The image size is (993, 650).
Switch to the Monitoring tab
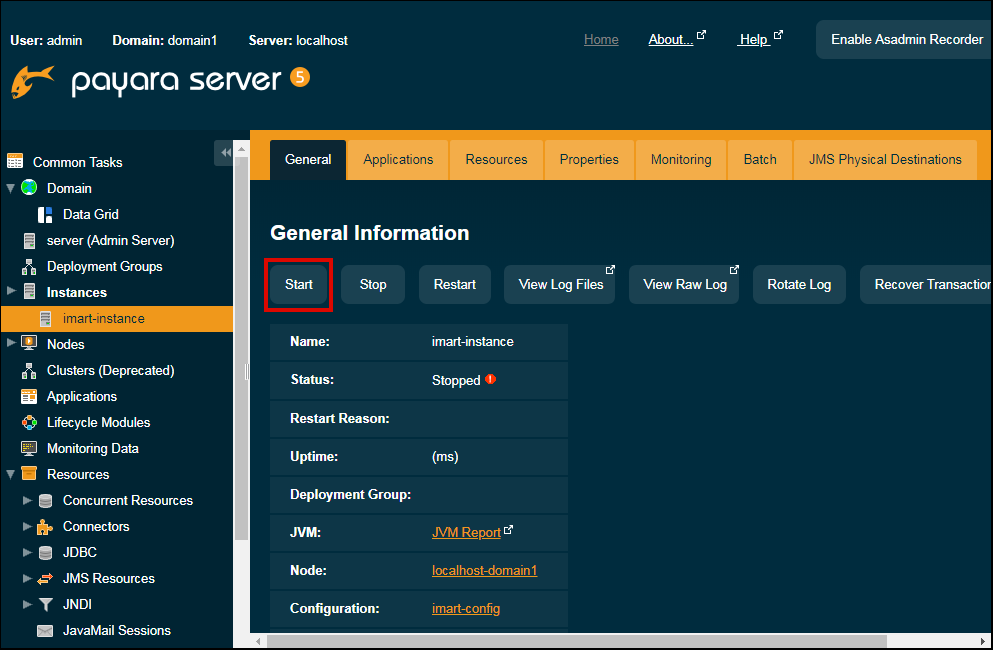680,159
